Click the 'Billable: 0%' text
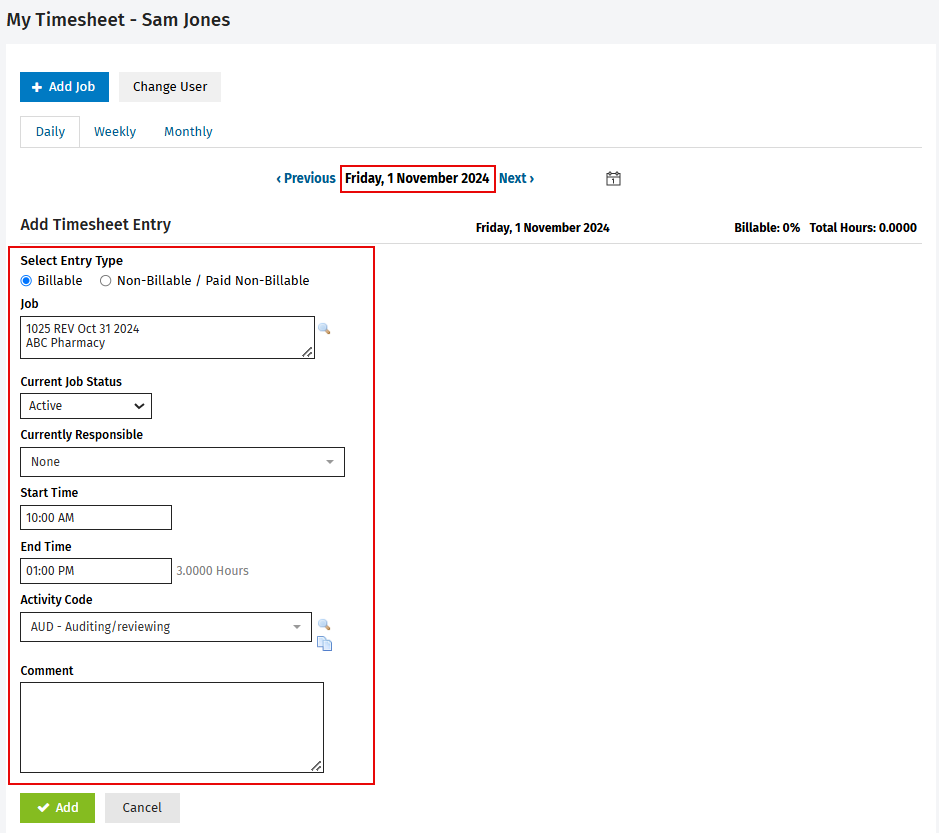Viewport: 939px width, 833px height. 767,228
